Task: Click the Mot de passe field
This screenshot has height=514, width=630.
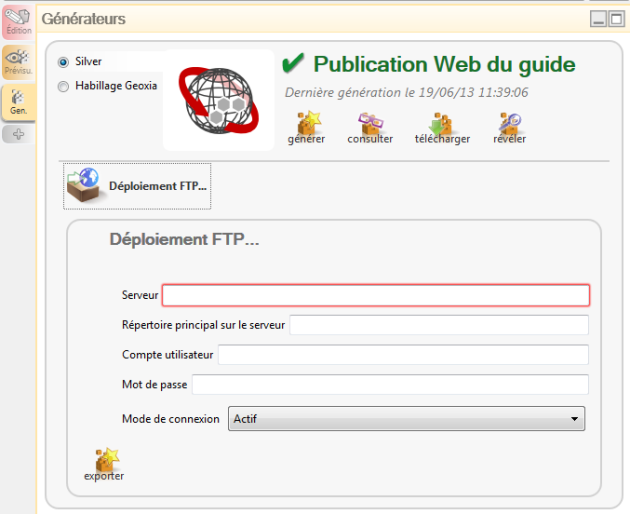Action: point(390,384)
